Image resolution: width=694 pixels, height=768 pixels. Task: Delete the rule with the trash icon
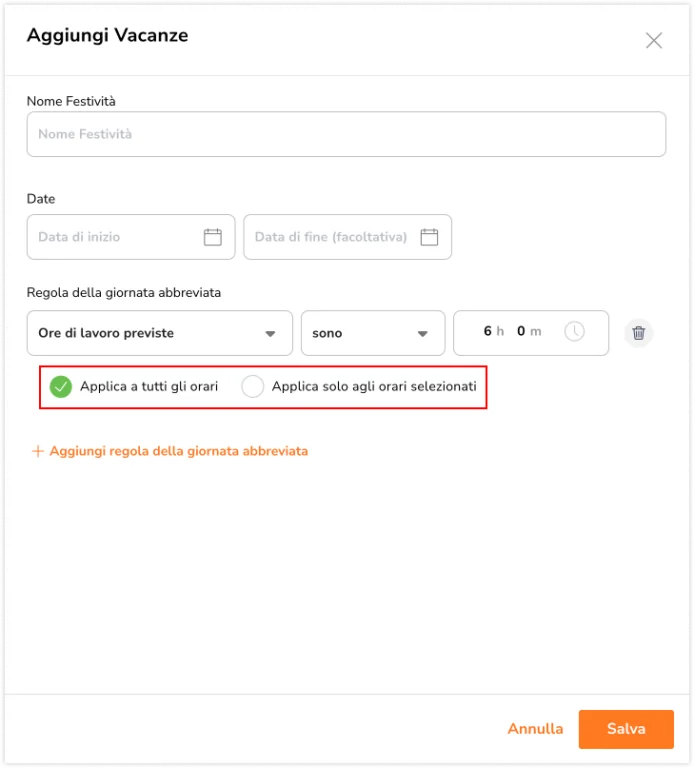point(638,333)
